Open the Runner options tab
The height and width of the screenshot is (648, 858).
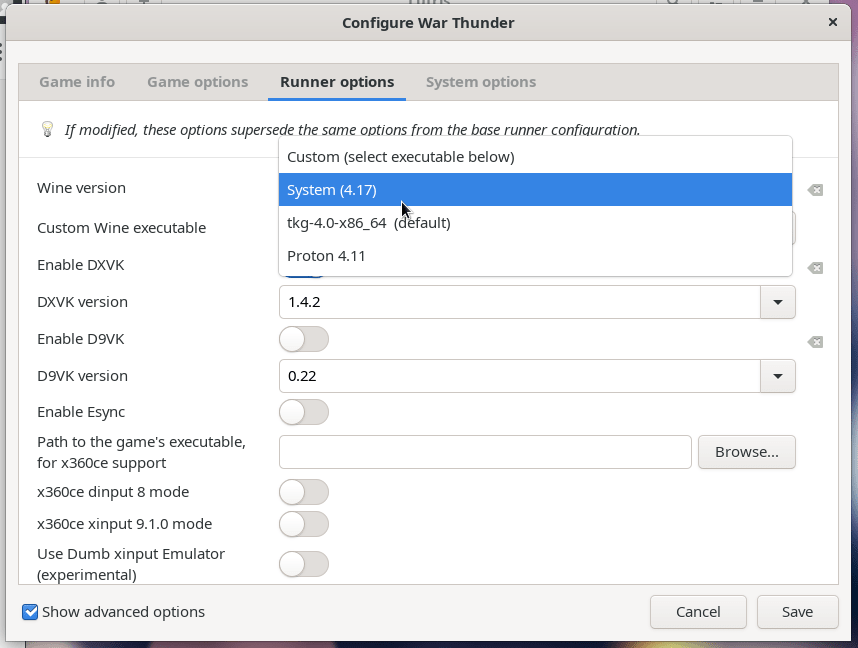[x=337, y=82]
